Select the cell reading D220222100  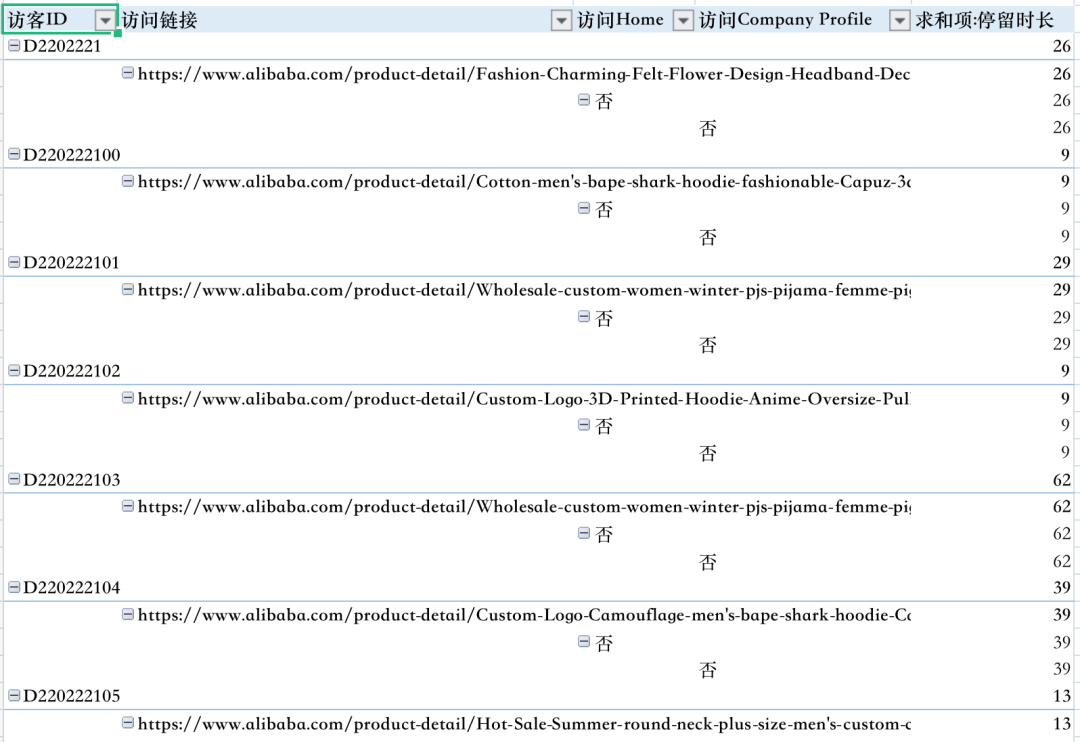tap(72, 154)
